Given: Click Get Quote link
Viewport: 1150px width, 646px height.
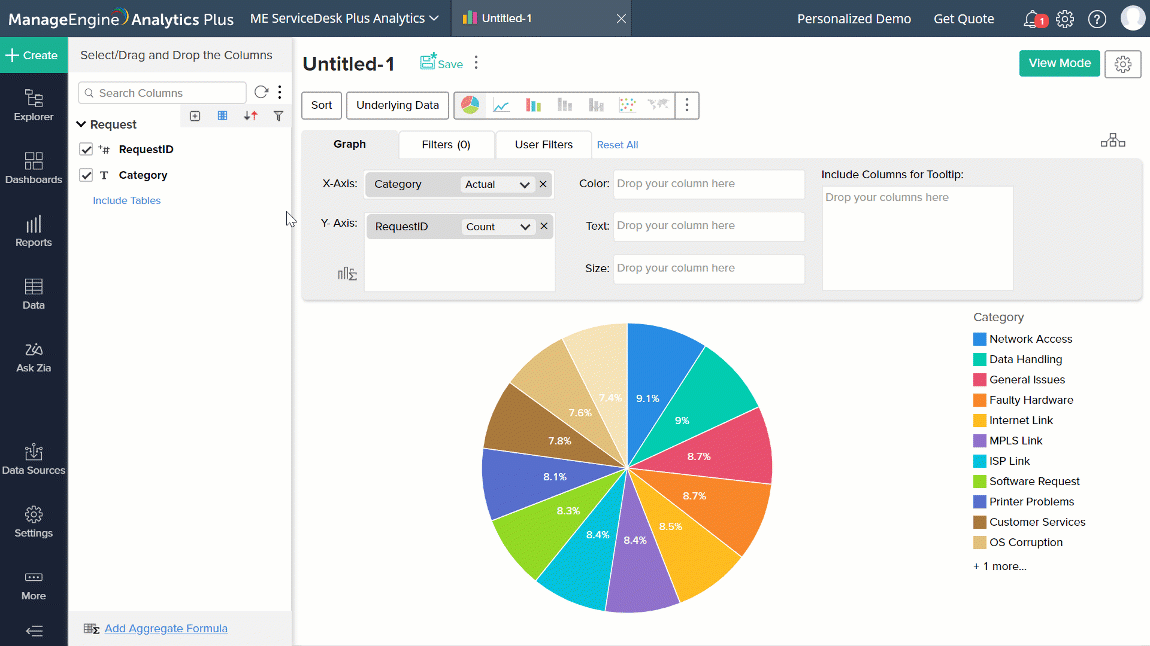Looking at the screenshot, I should pos(964,19).
